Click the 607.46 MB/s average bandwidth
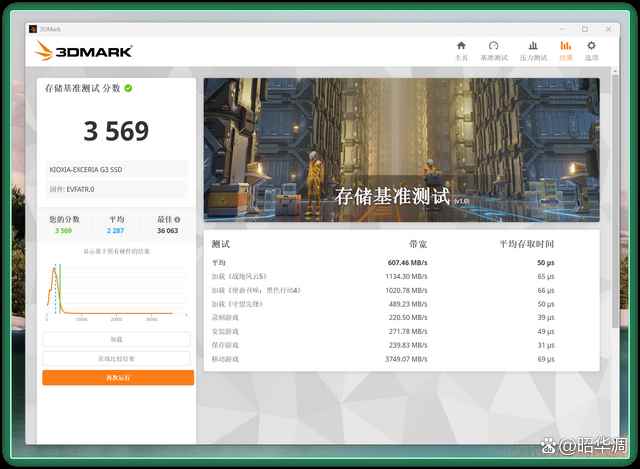The width and height of the screenshot is (640, 469). click(x=407, y=262)
